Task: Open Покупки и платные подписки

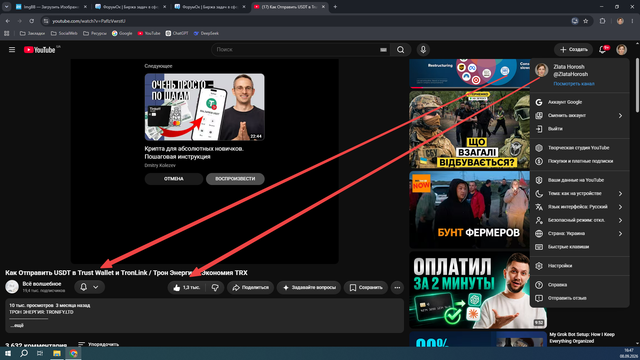Action: (x=579, y=161)
